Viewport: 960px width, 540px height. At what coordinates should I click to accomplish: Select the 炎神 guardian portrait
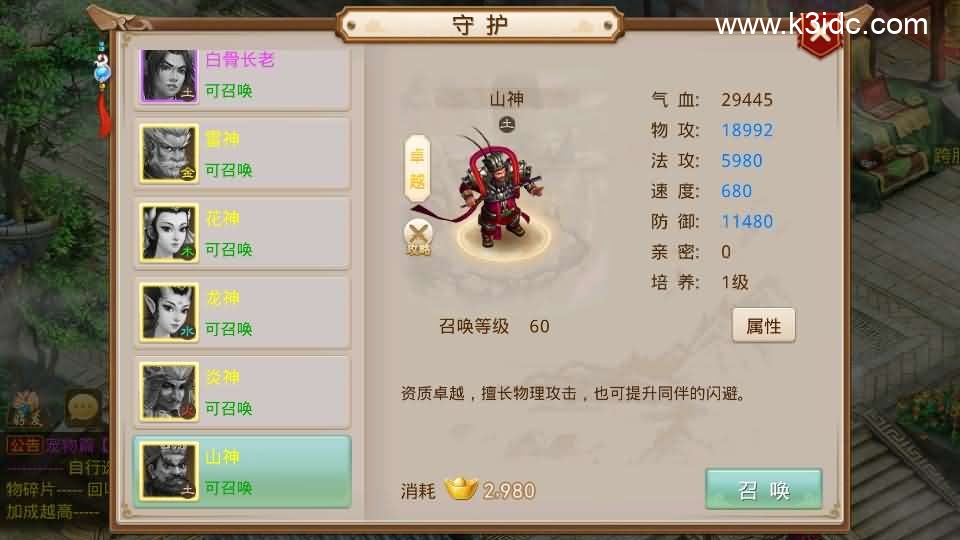coord(170,392)
